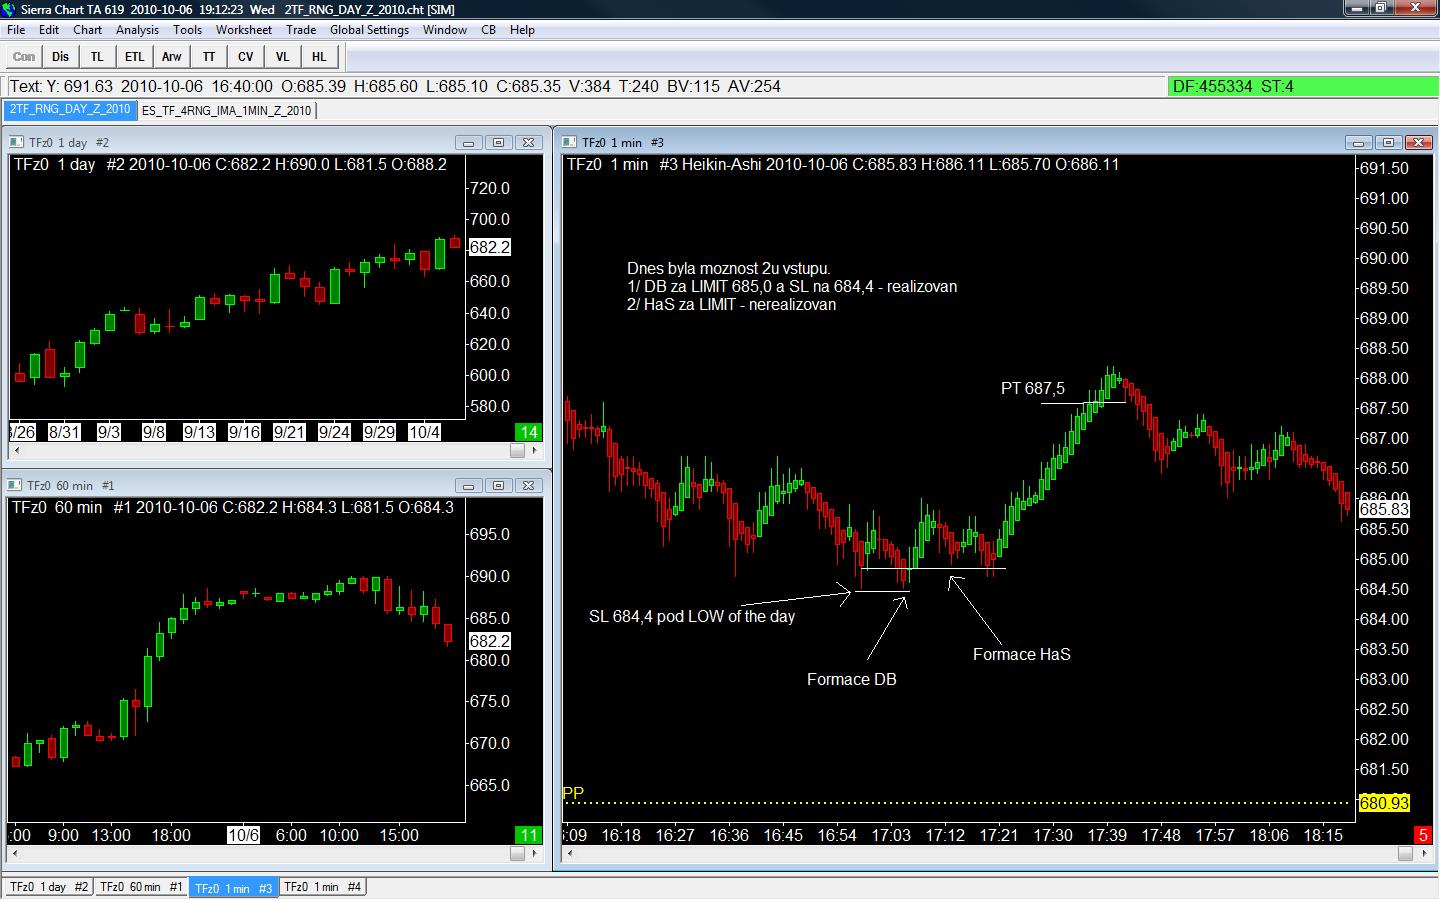The height and width of the screenshot is (900, 1440).
Task: Click the 691.50 price scale label
Action: 1384,168
